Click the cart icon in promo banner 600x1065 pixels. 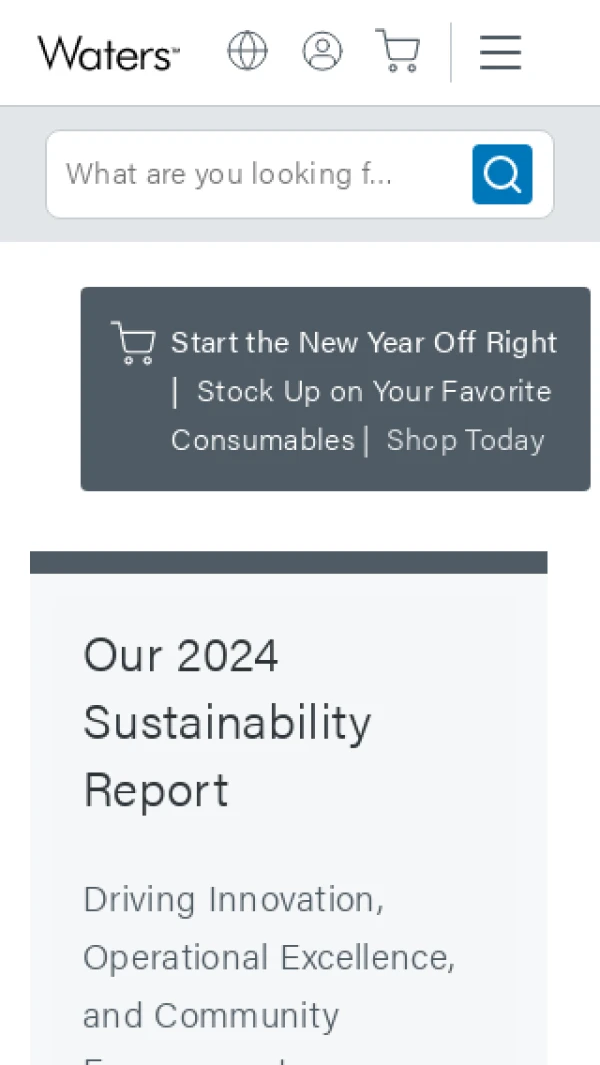[x=133, y=343]
